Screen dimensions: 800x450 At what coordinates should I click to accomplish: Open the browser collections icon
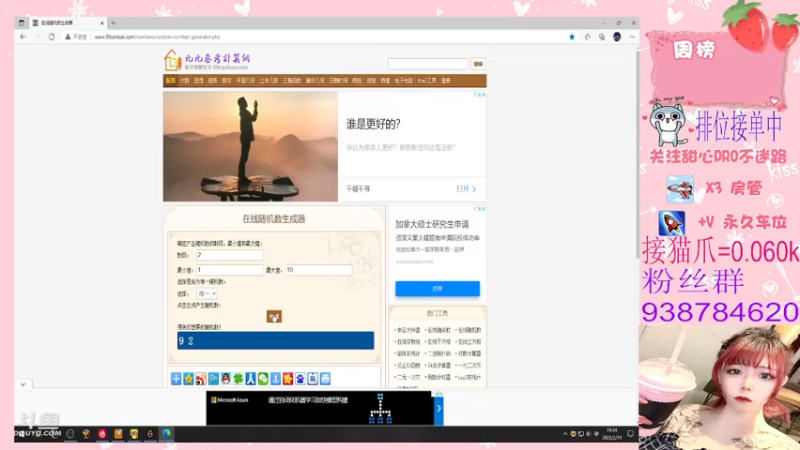(x=602, y=37)
